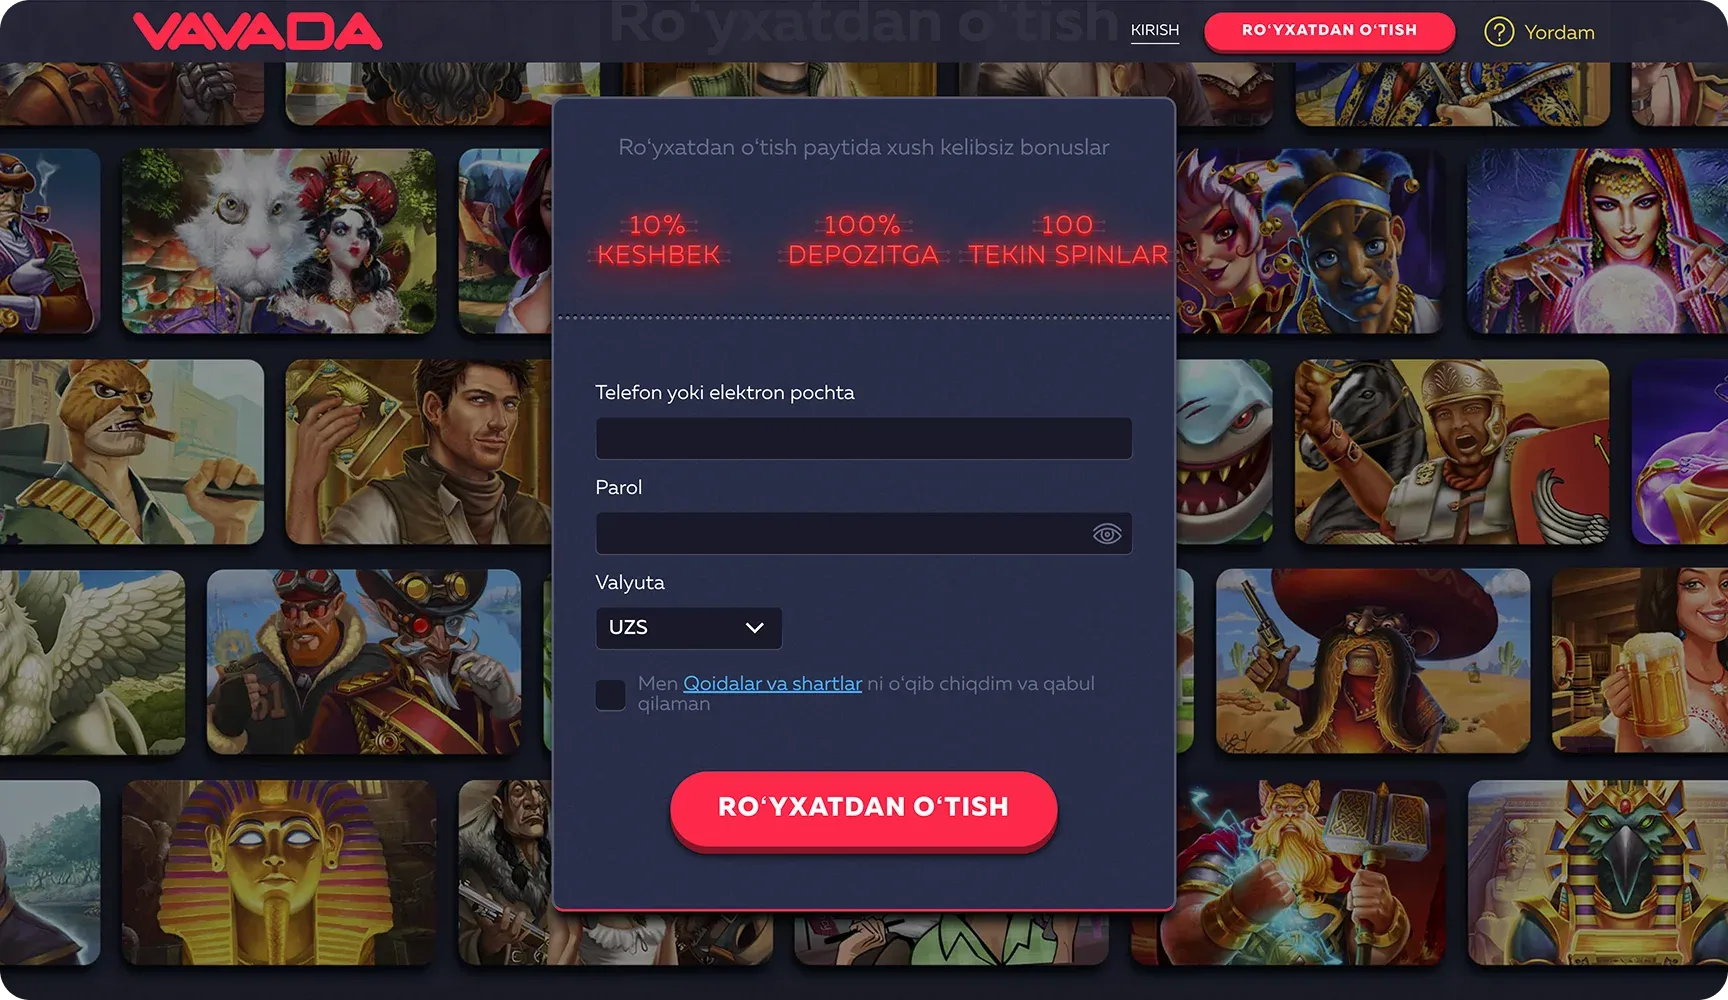Tick the terms acceptance checkbox
This screenshot has width=1728, height=1000.
[610, 695]
